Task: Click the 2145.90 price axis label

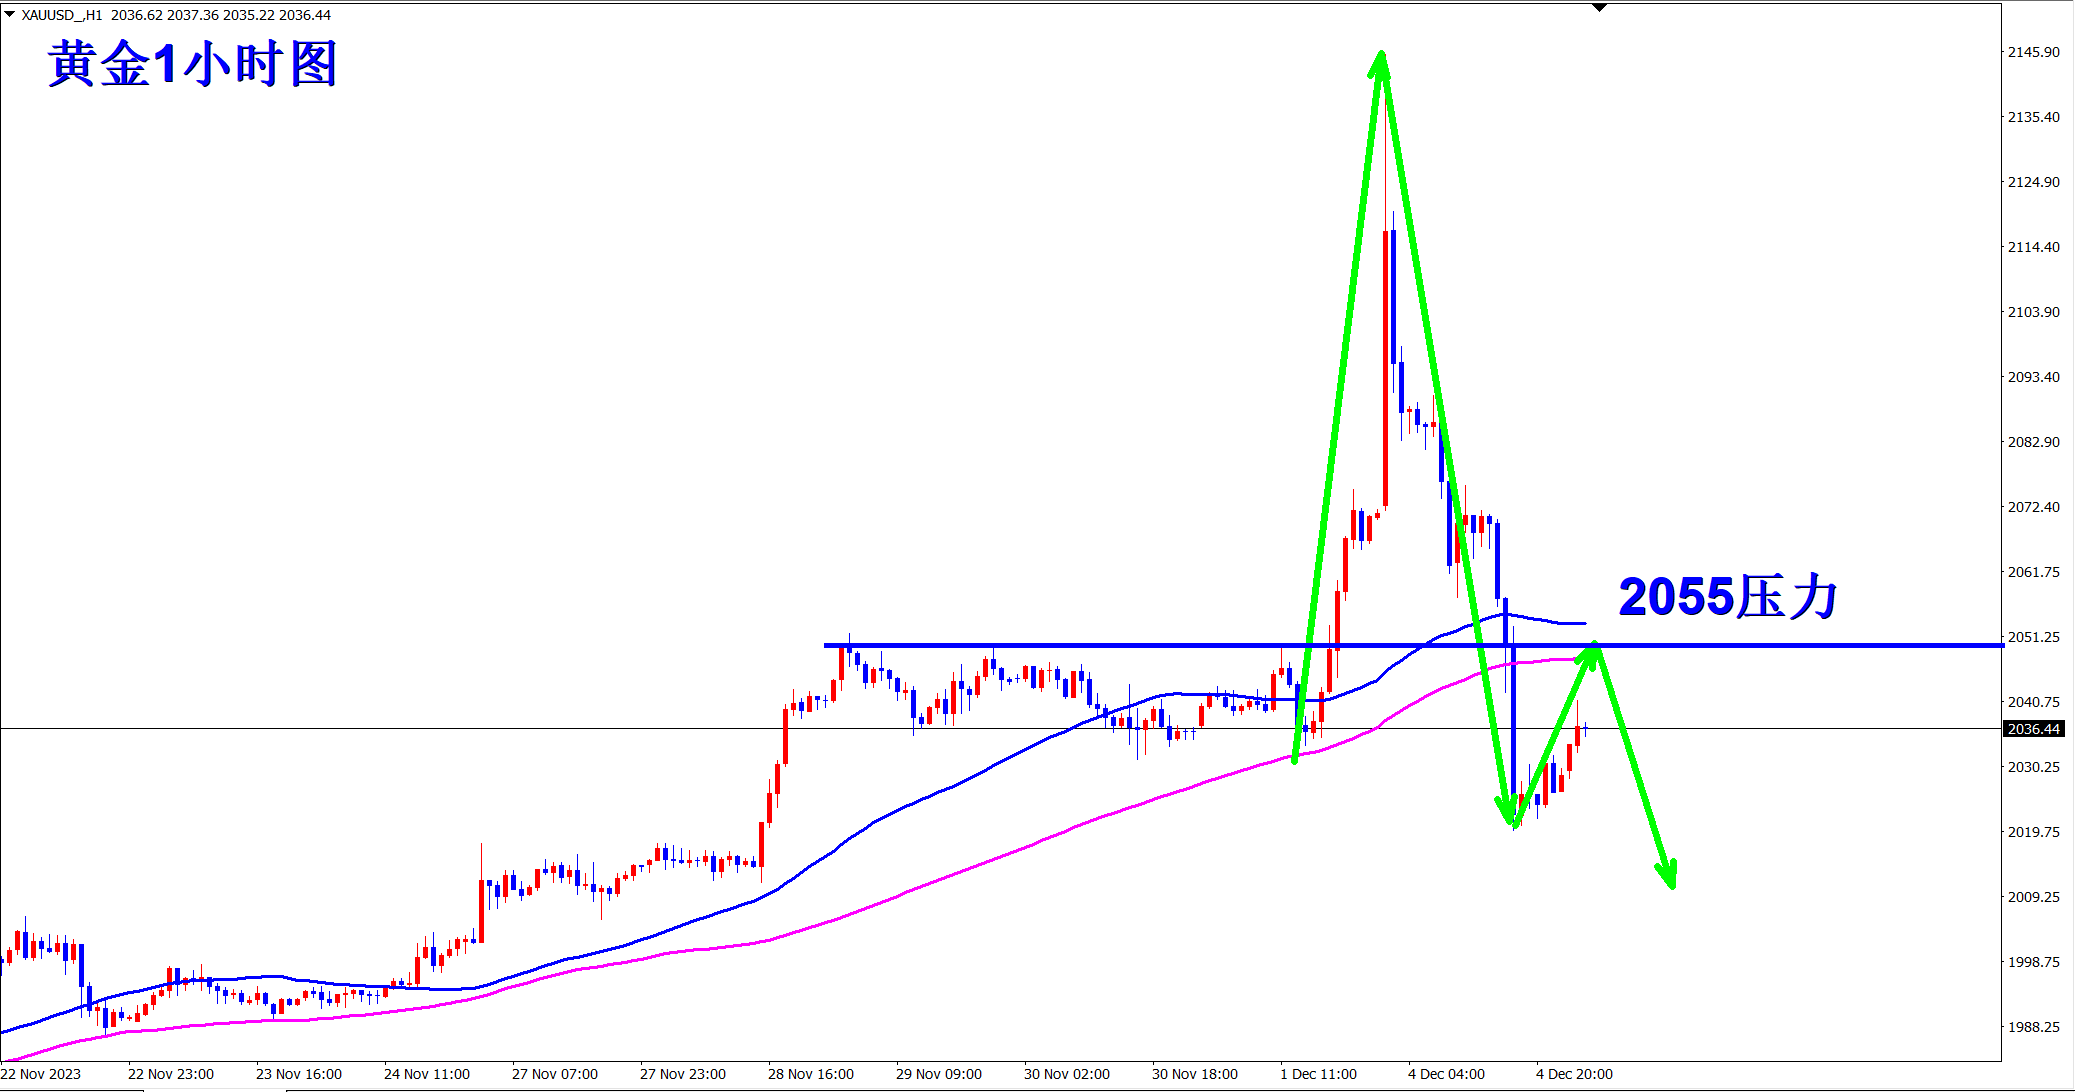Action: coord(2034,52)
